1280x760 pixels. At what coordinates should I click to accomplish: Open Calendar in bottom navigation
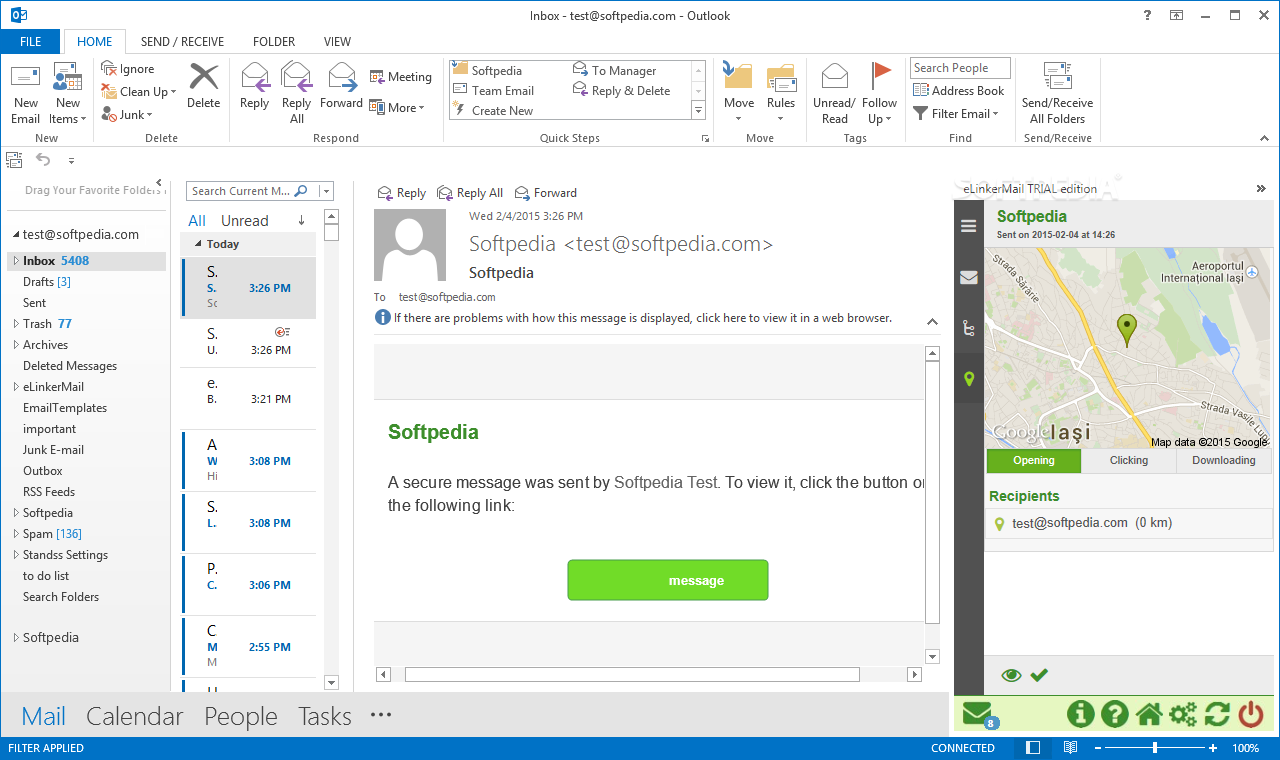tap(135, 716)
